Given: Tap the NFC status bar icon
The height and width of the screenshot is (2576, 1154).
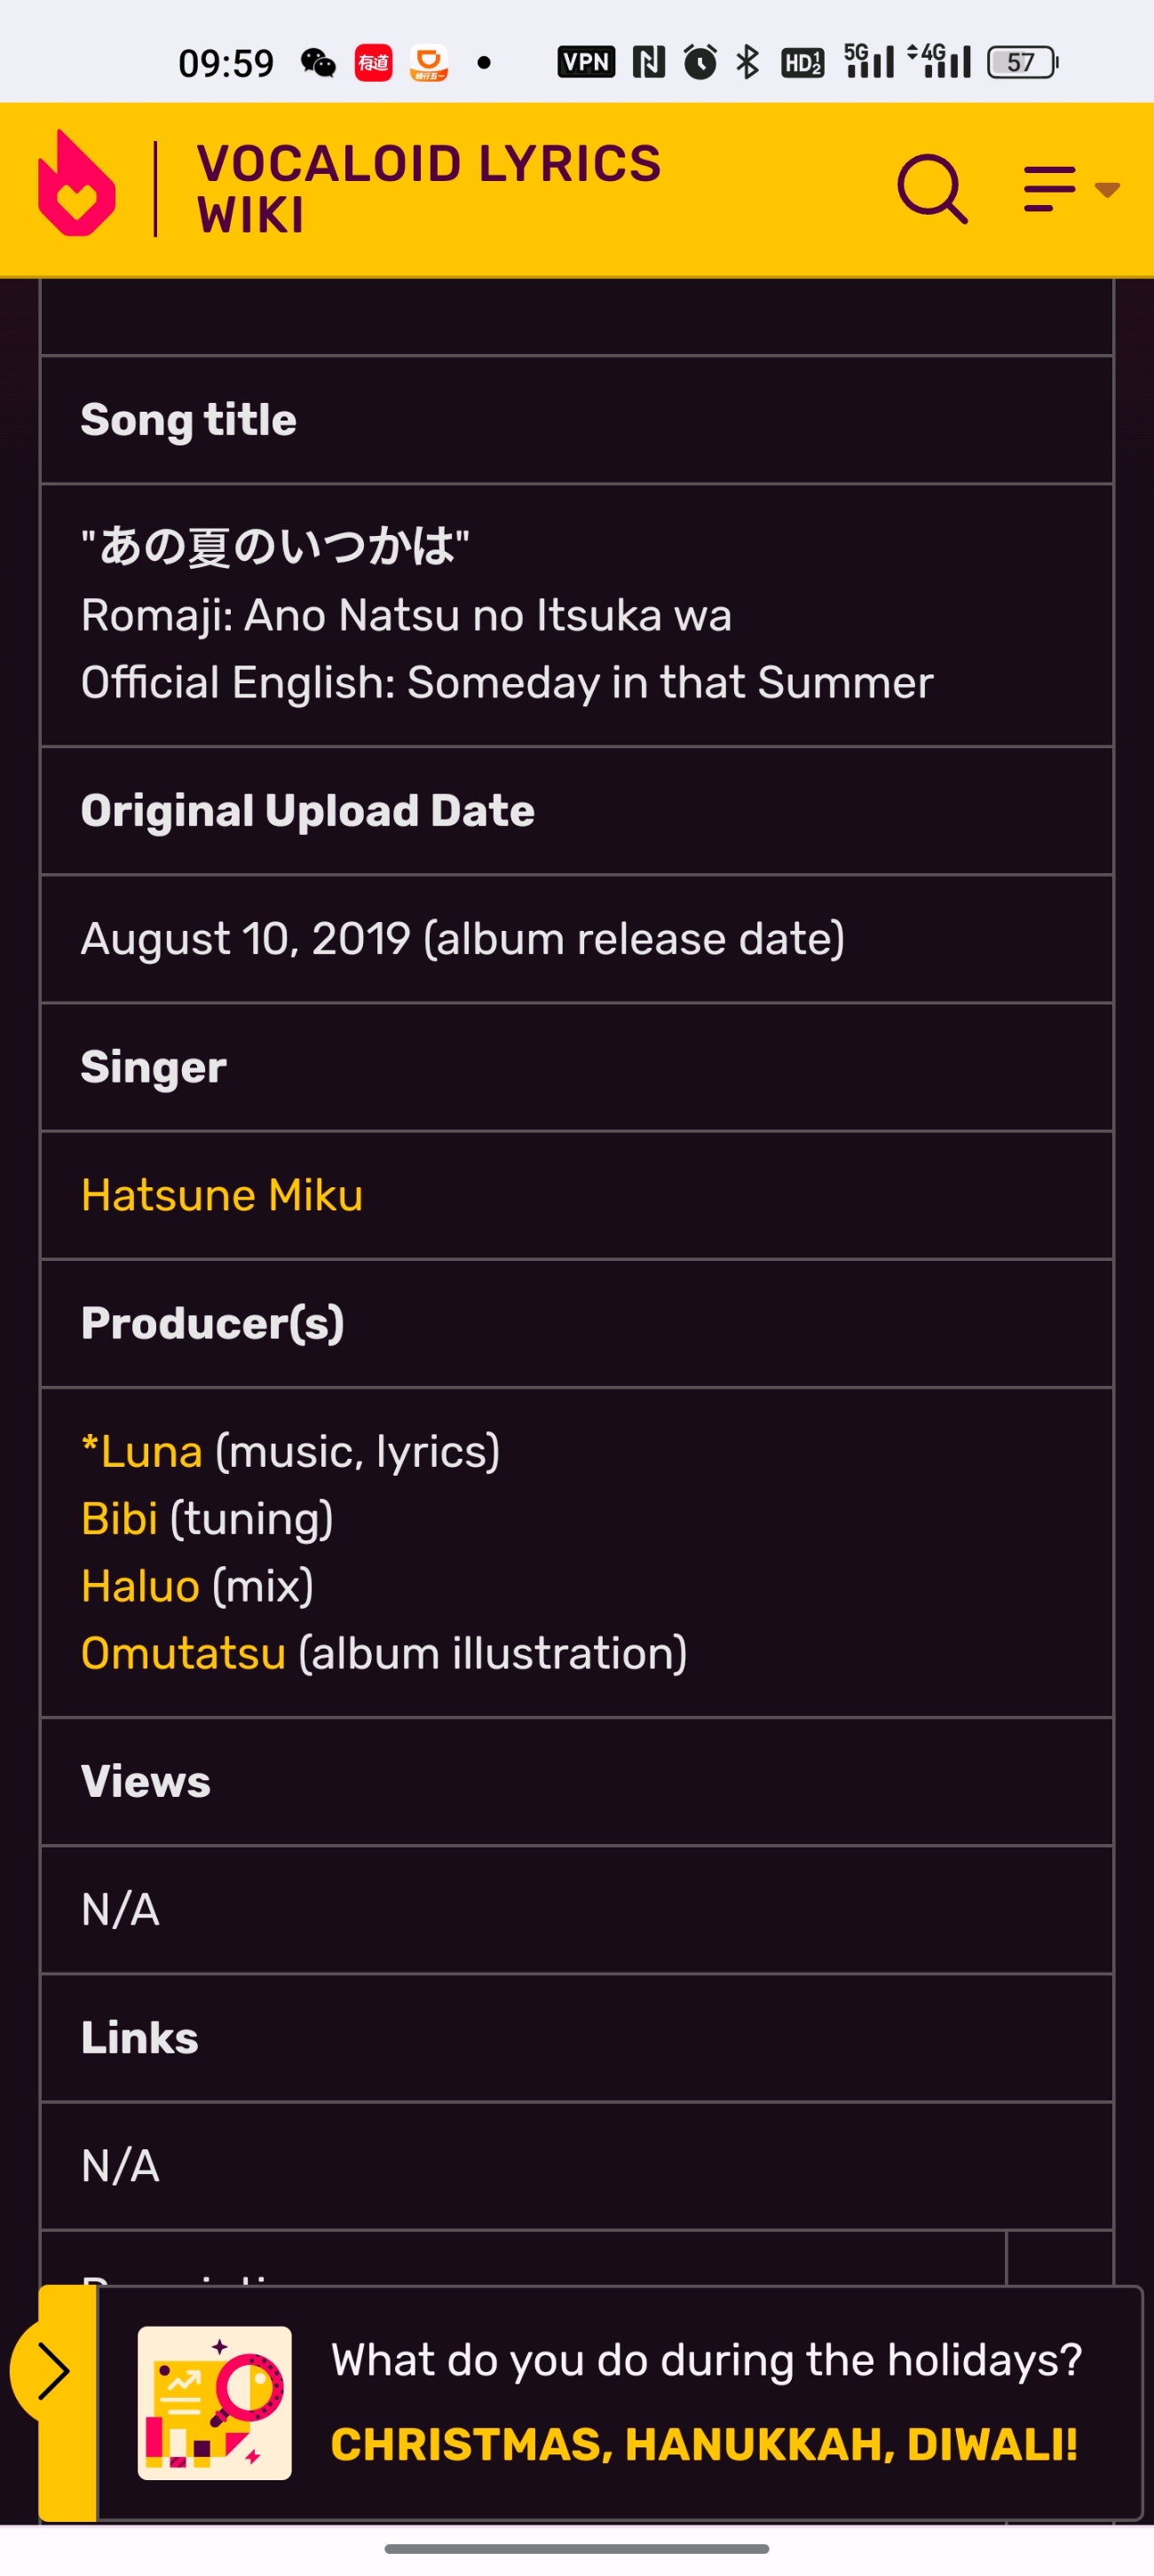Looking at the screenshot, I should pos(649,62).
